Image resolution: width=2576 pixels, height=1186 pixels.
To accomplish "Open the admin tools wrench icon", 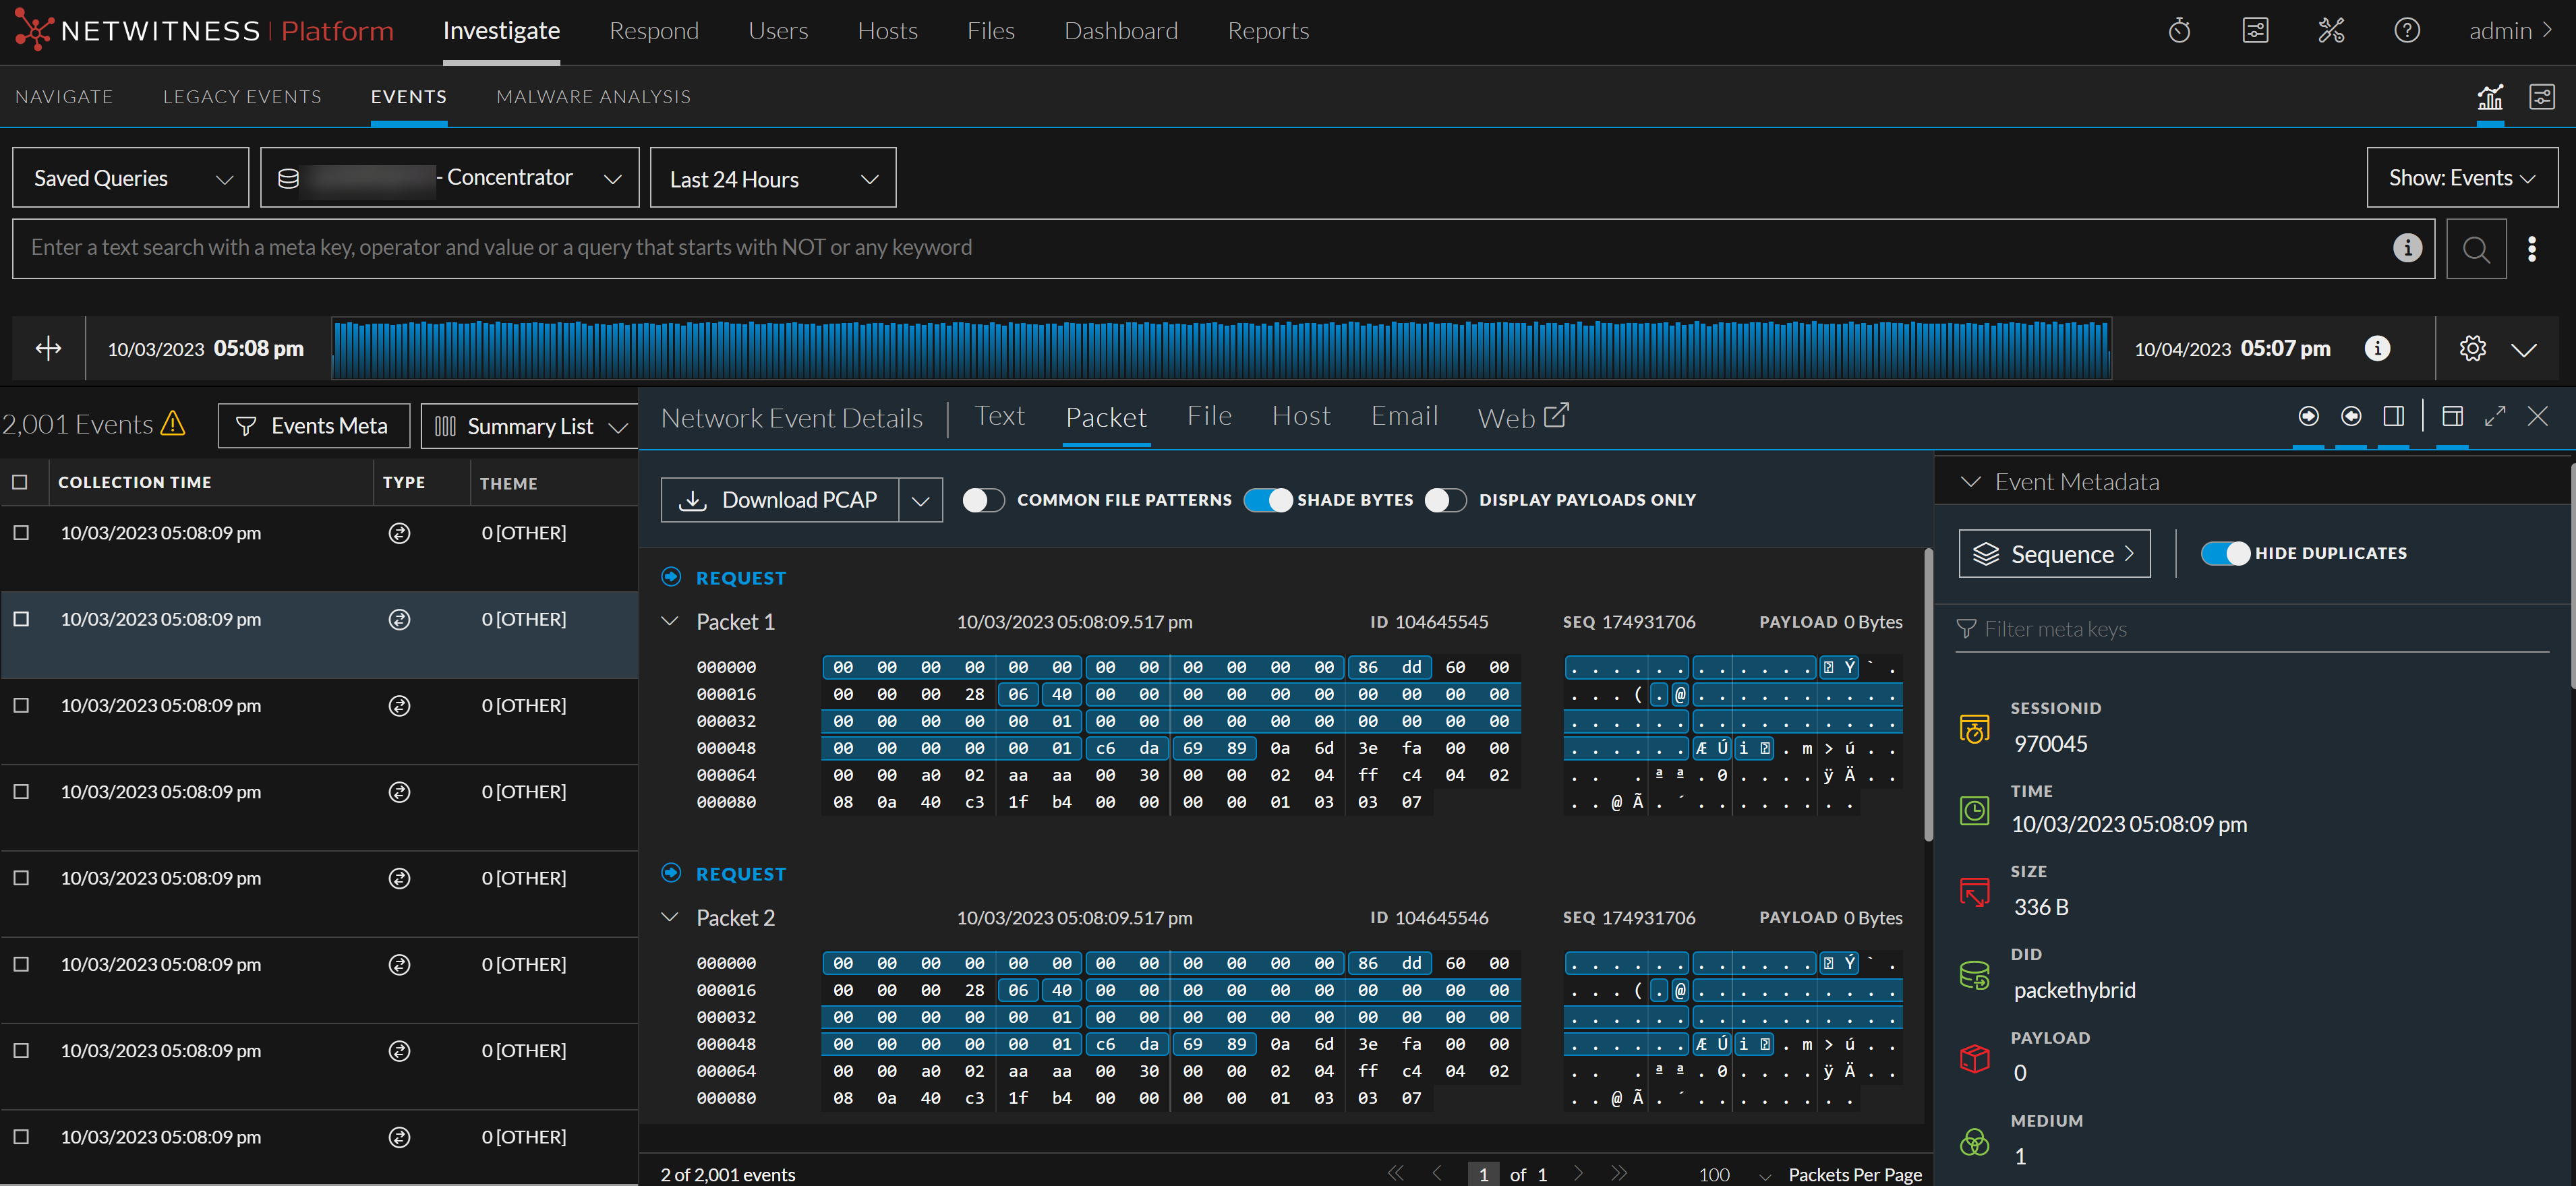I will click(x=2331, y=31).
